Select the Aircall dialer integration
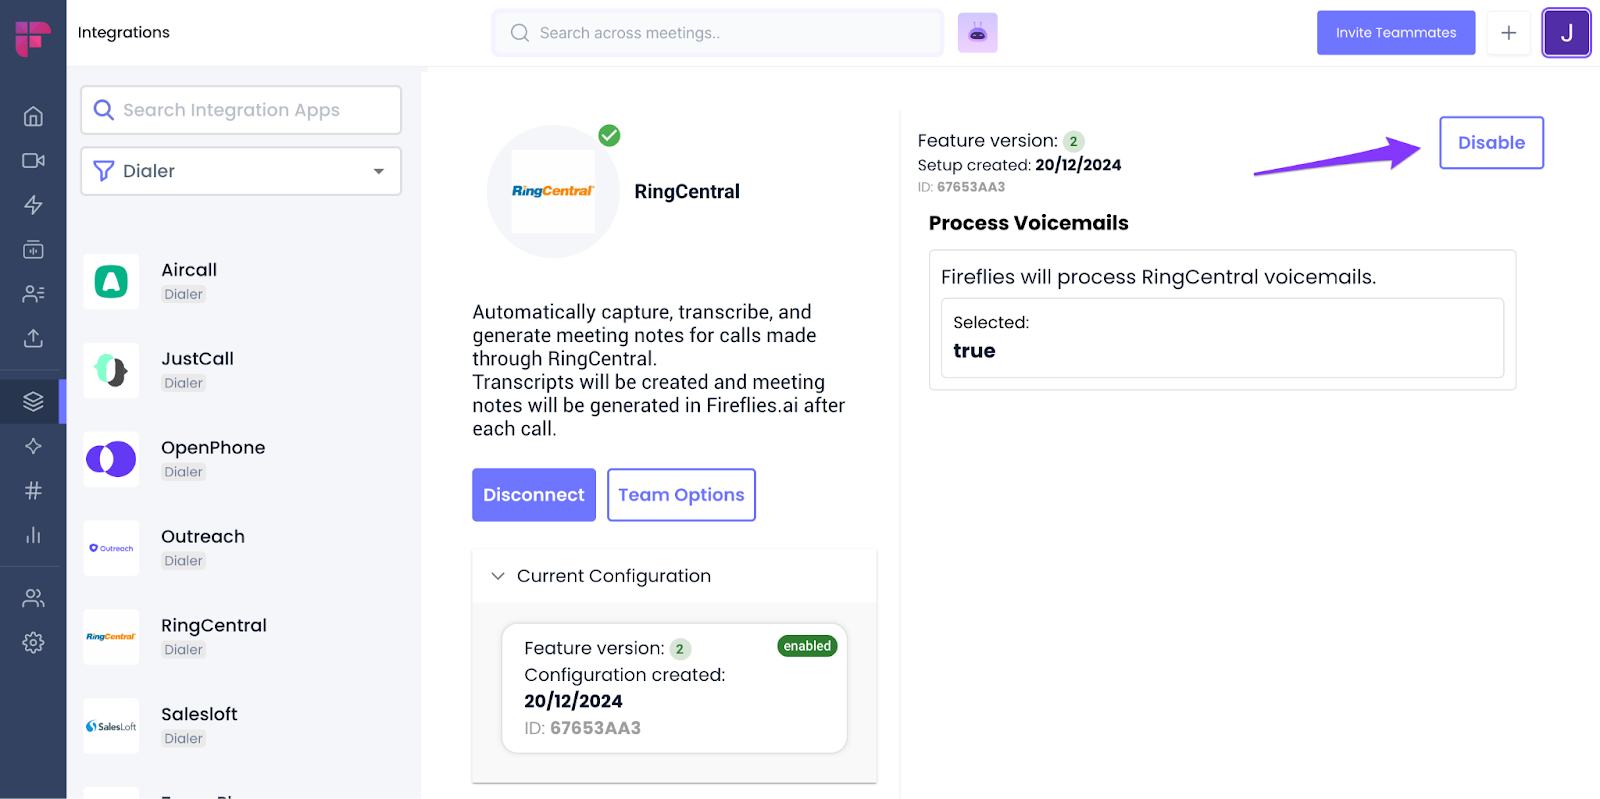The height and width of the screenshot is (799, 1600). click(x=189, y=280)
